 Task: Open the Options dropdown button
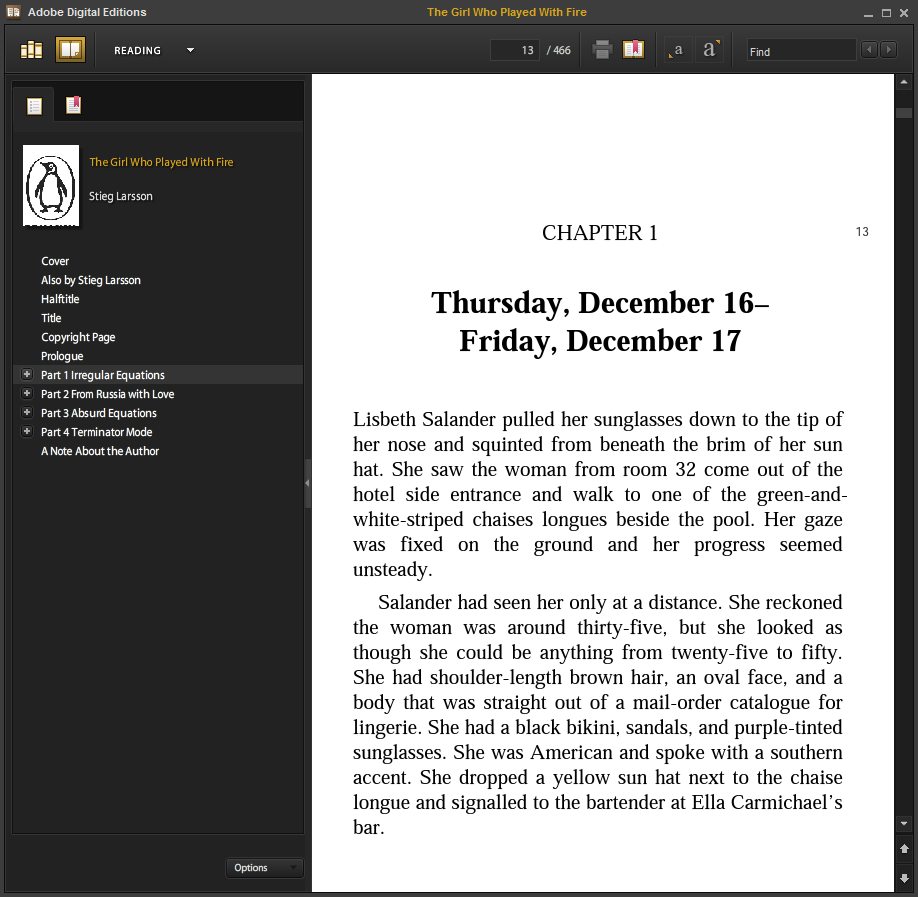click(x=265, y=868)
